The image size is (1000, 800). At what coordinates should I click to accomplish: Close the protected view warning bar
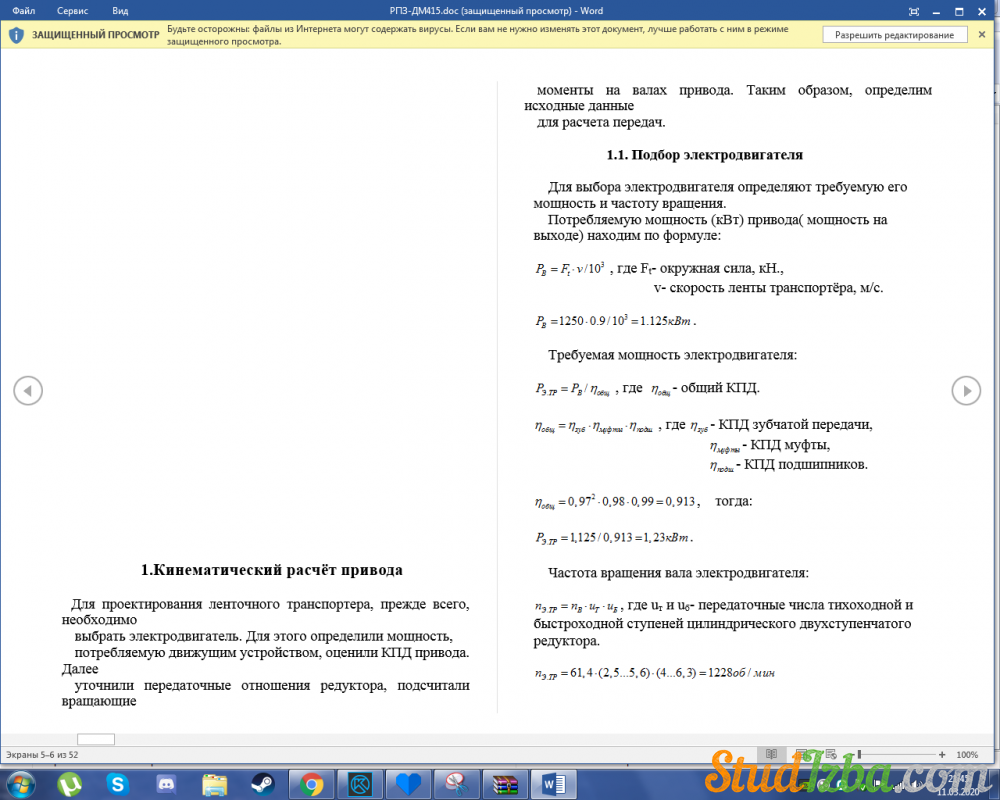[982, 34]
